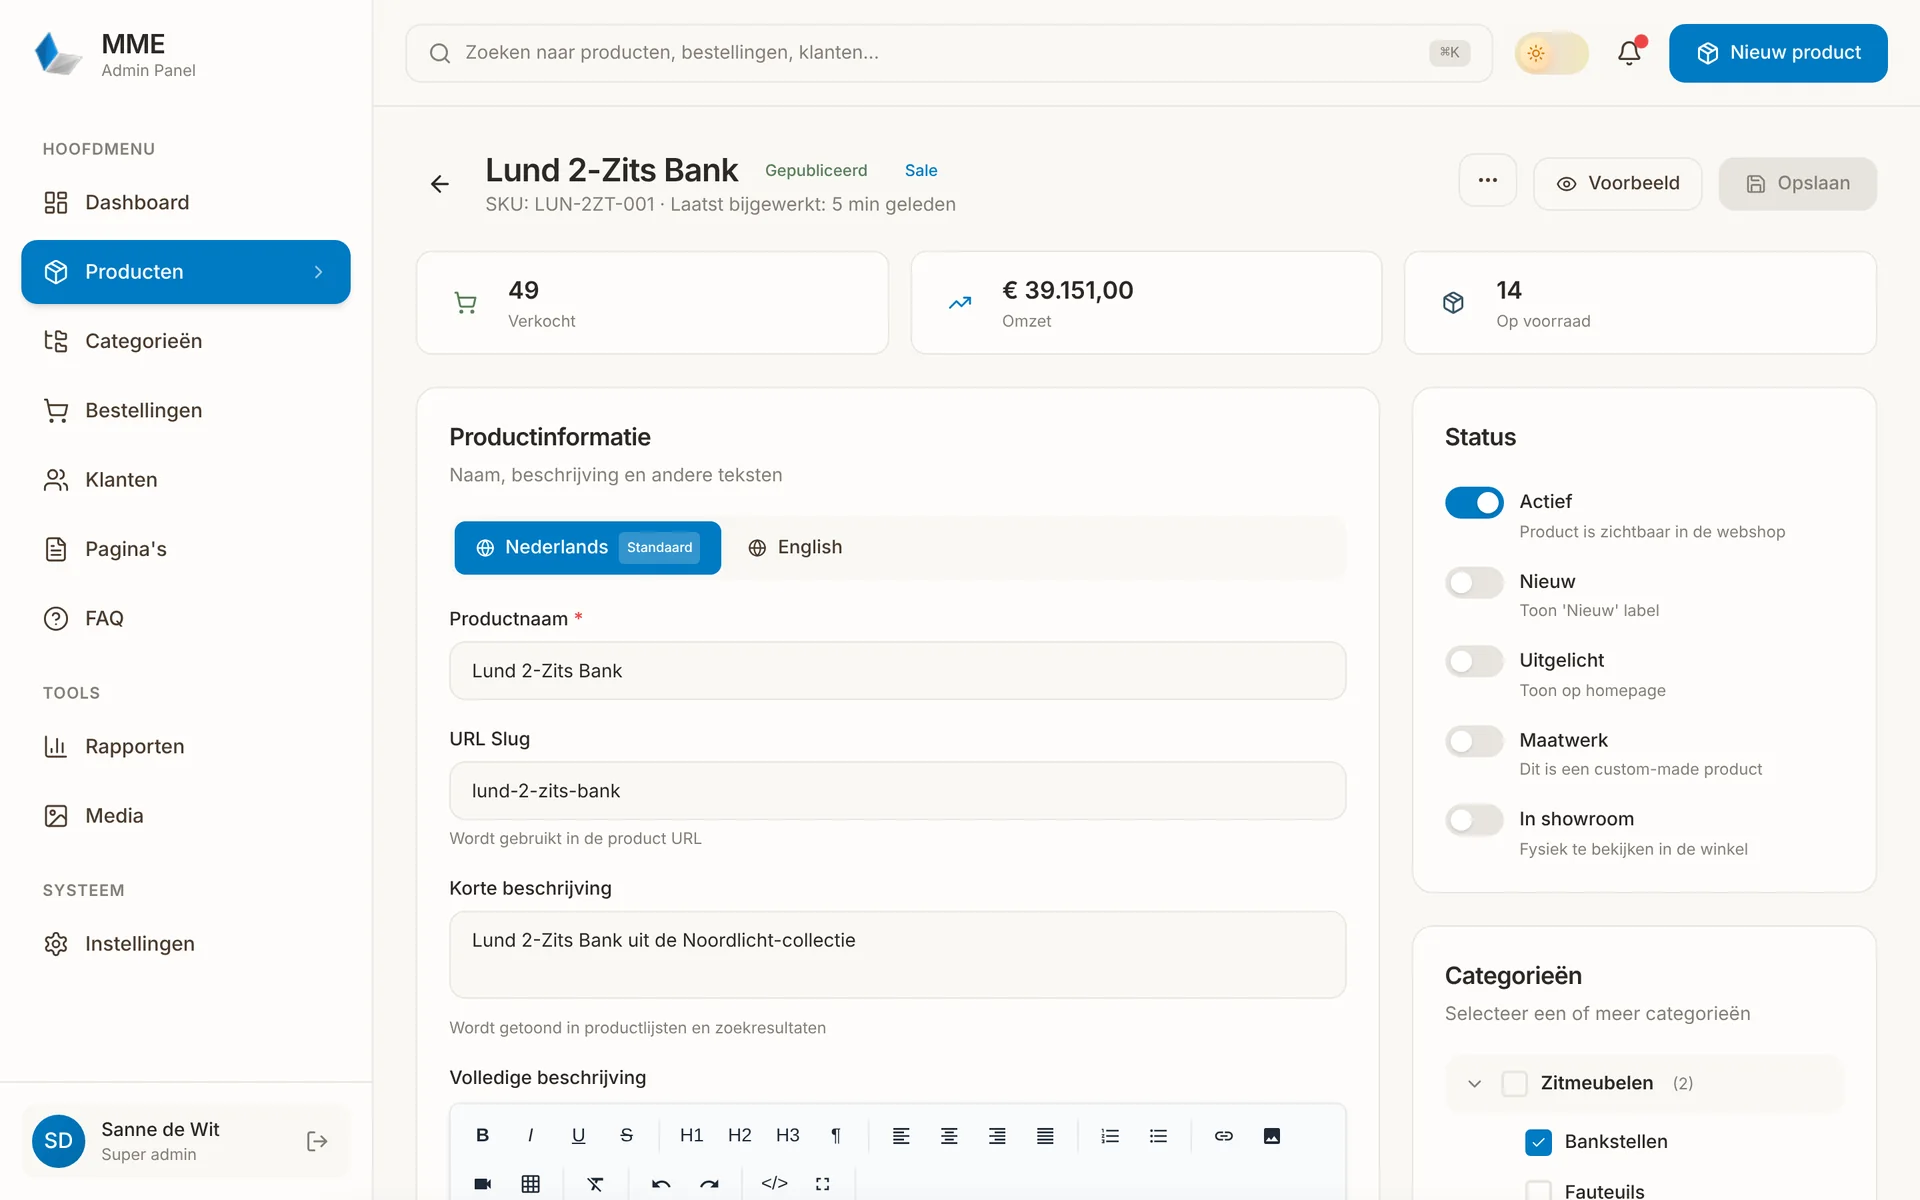Insert table in description editor
The width and height of the screenshot is (1920, 1200).
click(530, 1183)
